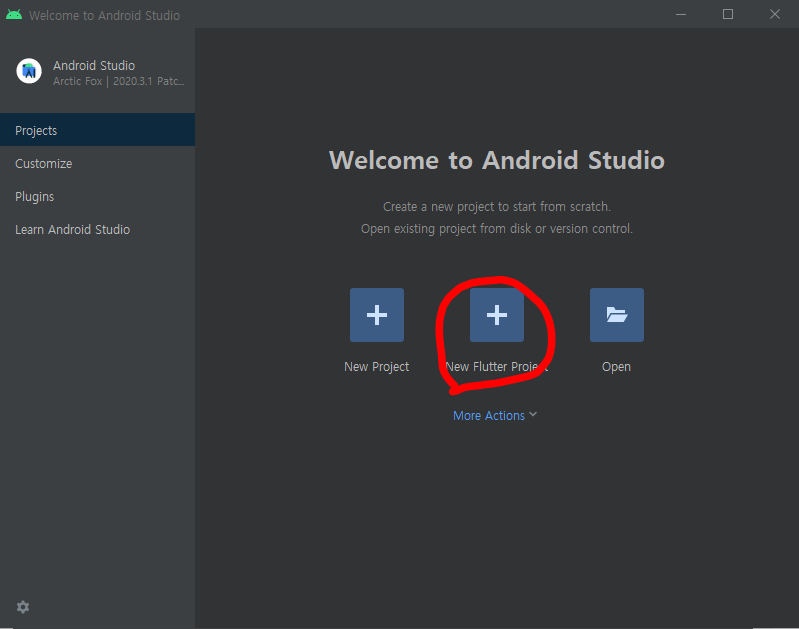
Task: Open the settings gear in the sidebar
Action: click(x=23, y=607)
